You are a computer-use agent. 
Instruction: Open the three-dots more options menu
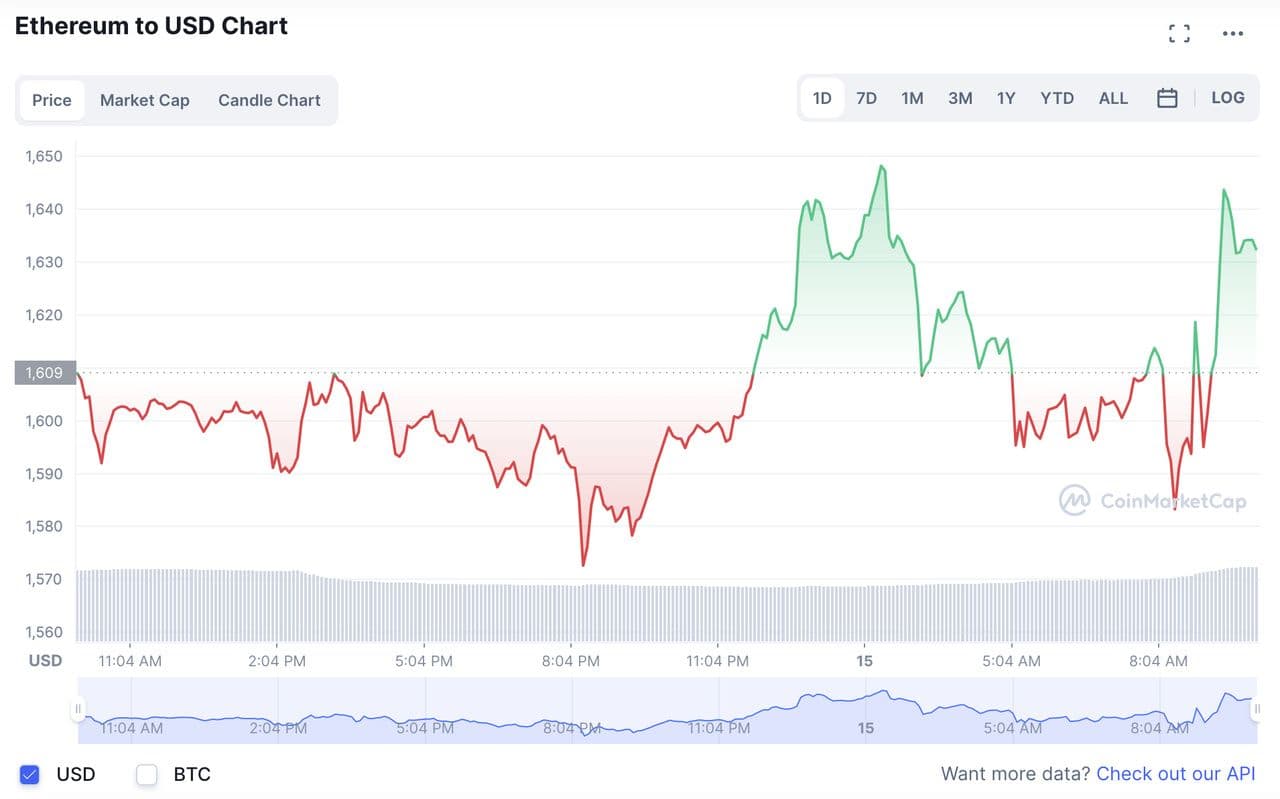point(1233,34)
